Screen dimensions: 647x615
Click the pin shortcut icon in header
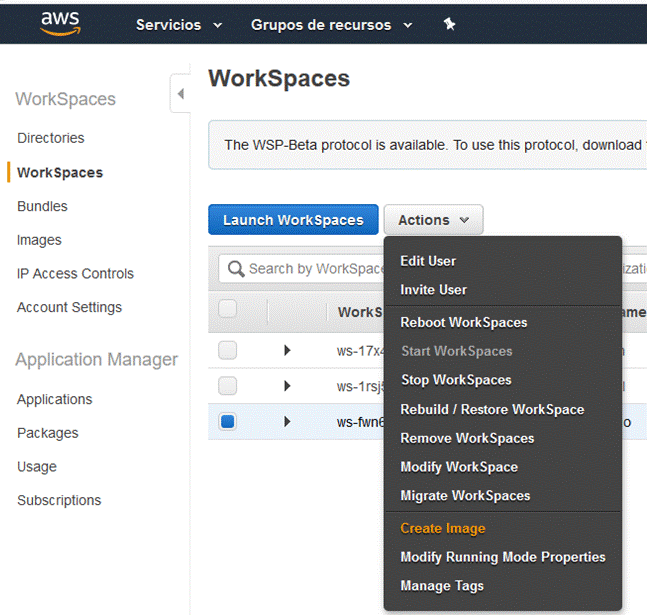(449, 24)
